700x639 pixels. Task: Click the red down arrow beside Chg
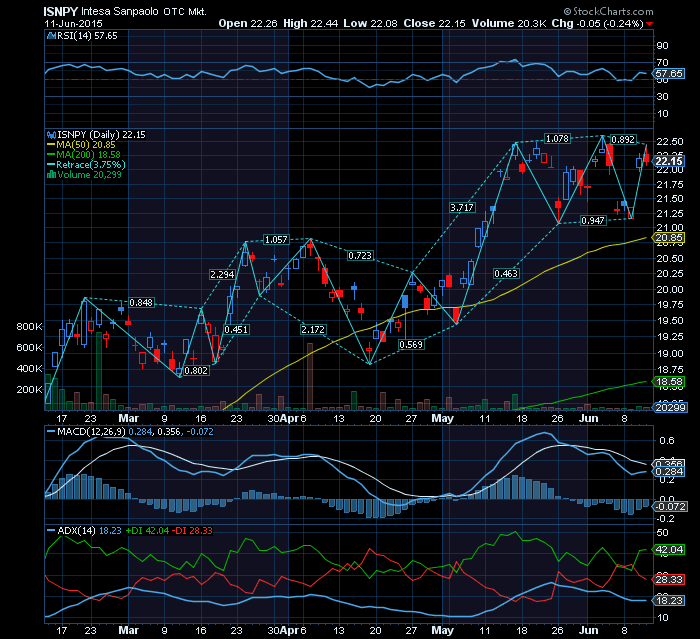click(x=650, y=24)
